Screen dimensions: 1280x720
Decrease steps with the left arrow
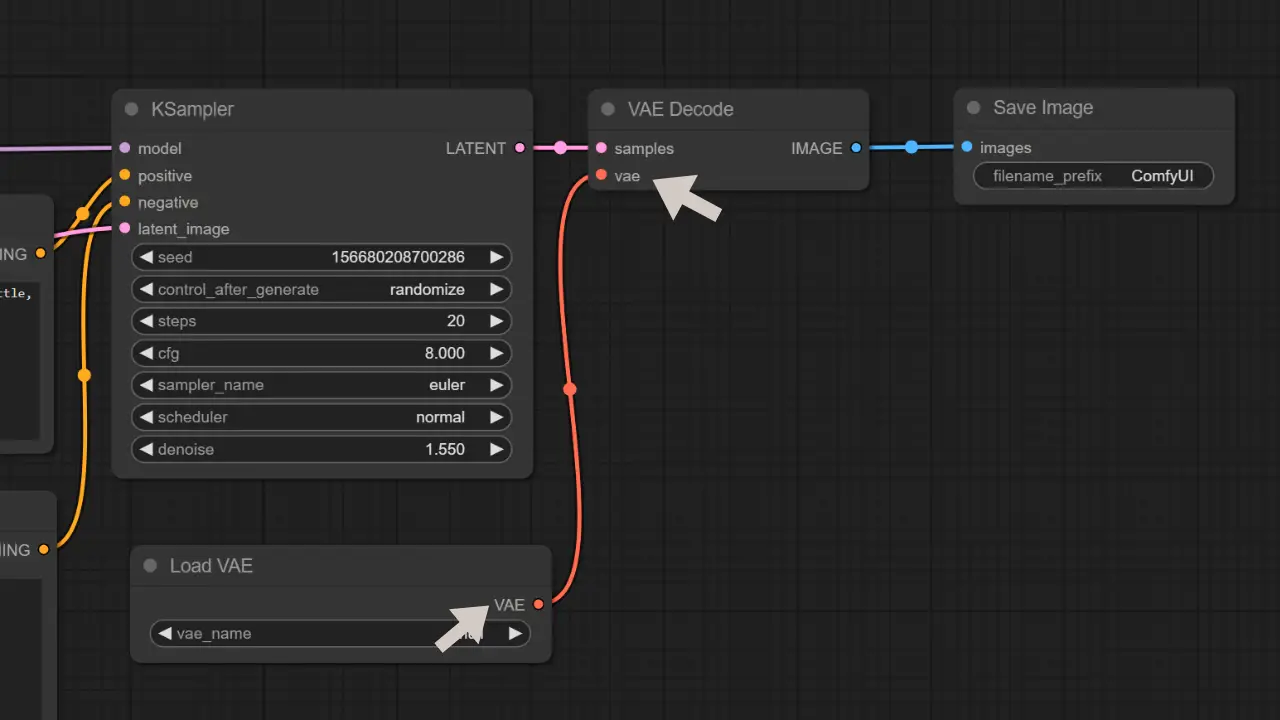146,321
